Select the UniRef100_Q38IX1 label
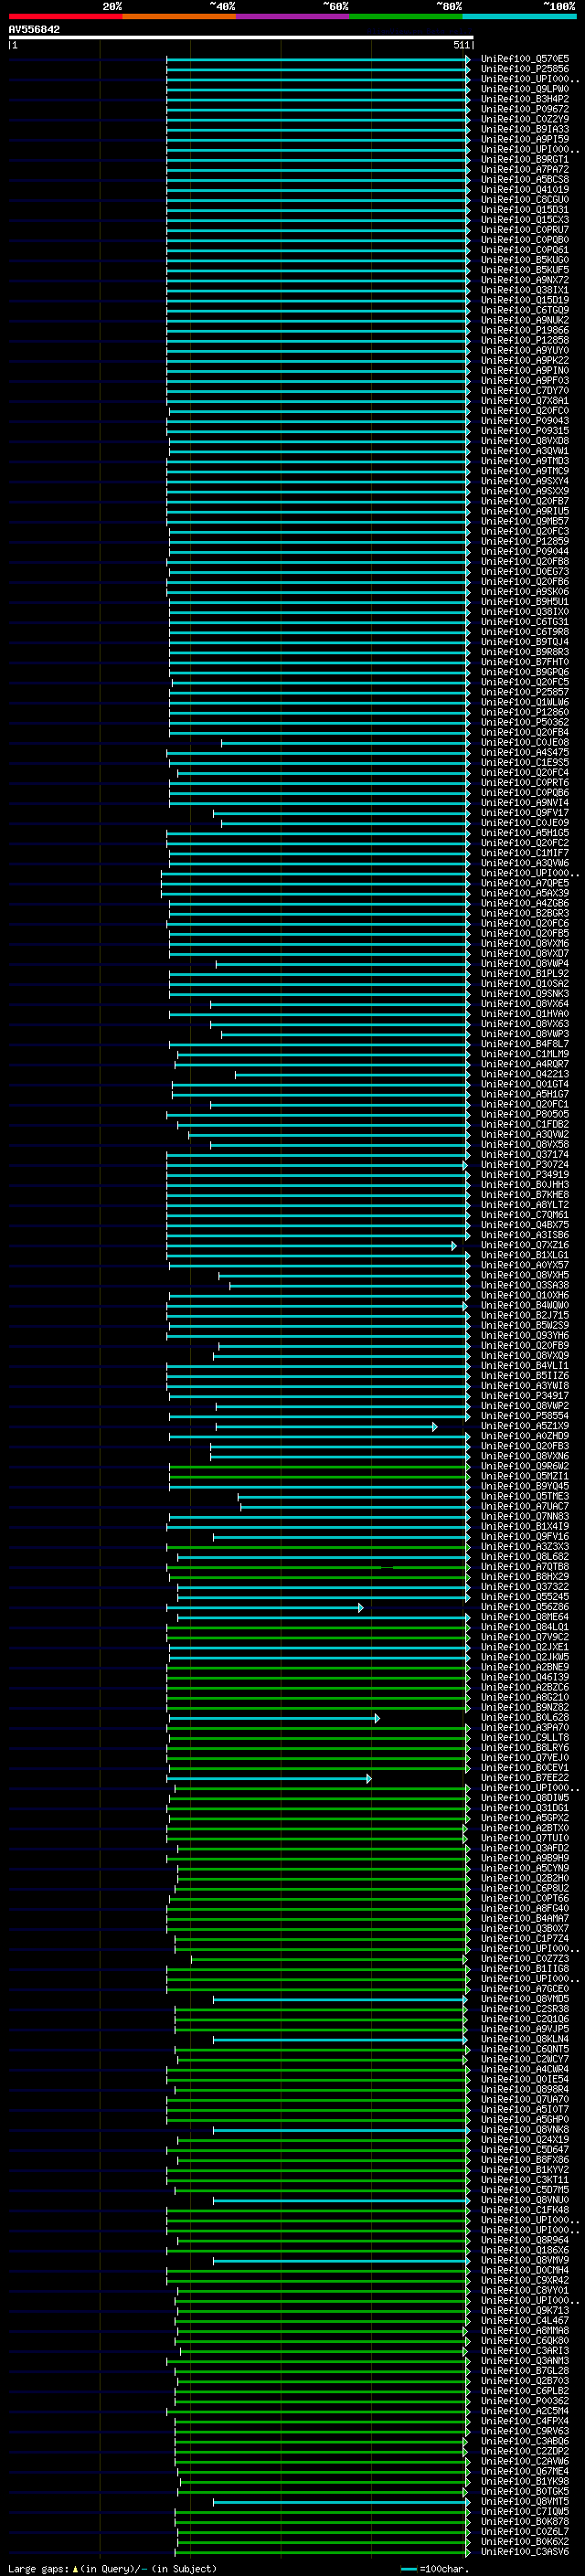 click(524, 290)
